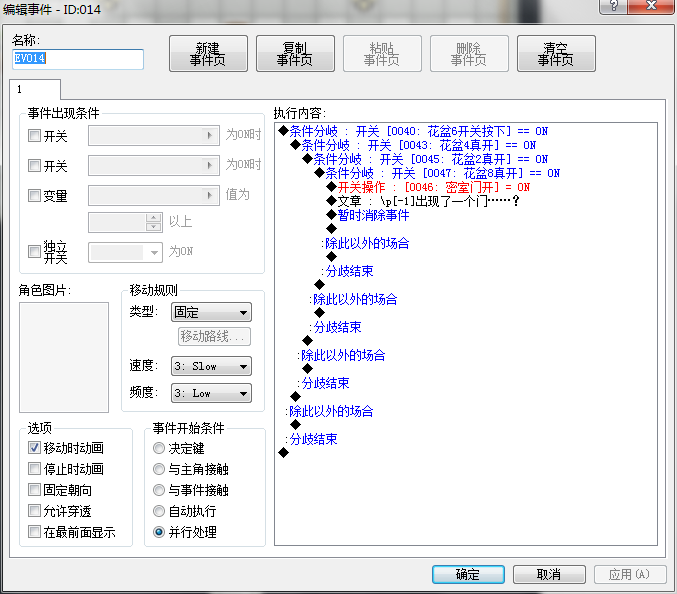
Task: Click the empty diamond line below 暂时消除事件
Action: (x=332, y=229)
